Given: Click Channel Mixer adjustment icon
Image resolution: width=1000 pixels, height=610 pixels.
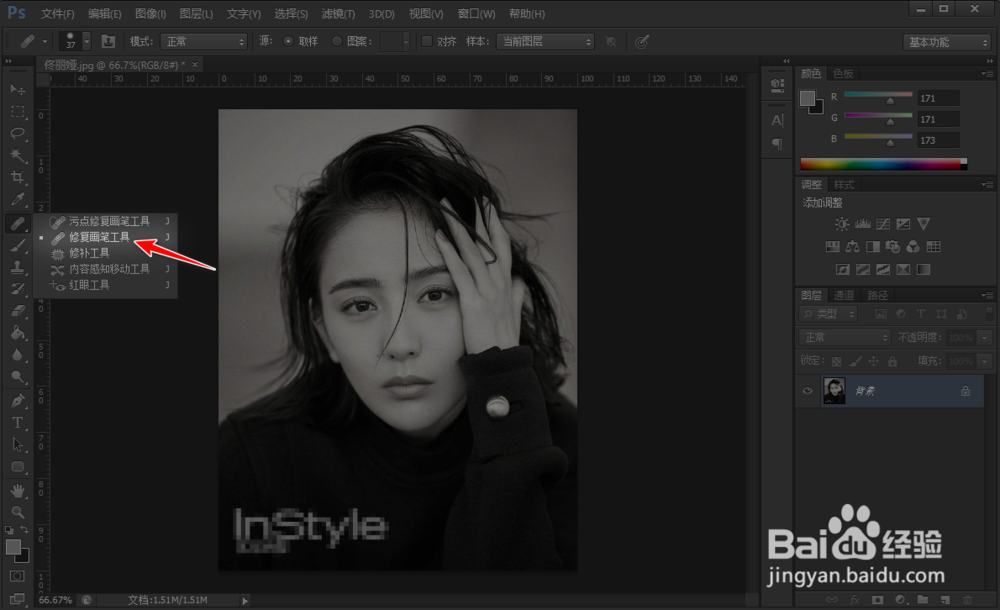Looking at the screenshot, I should click(x=913, y=246).
